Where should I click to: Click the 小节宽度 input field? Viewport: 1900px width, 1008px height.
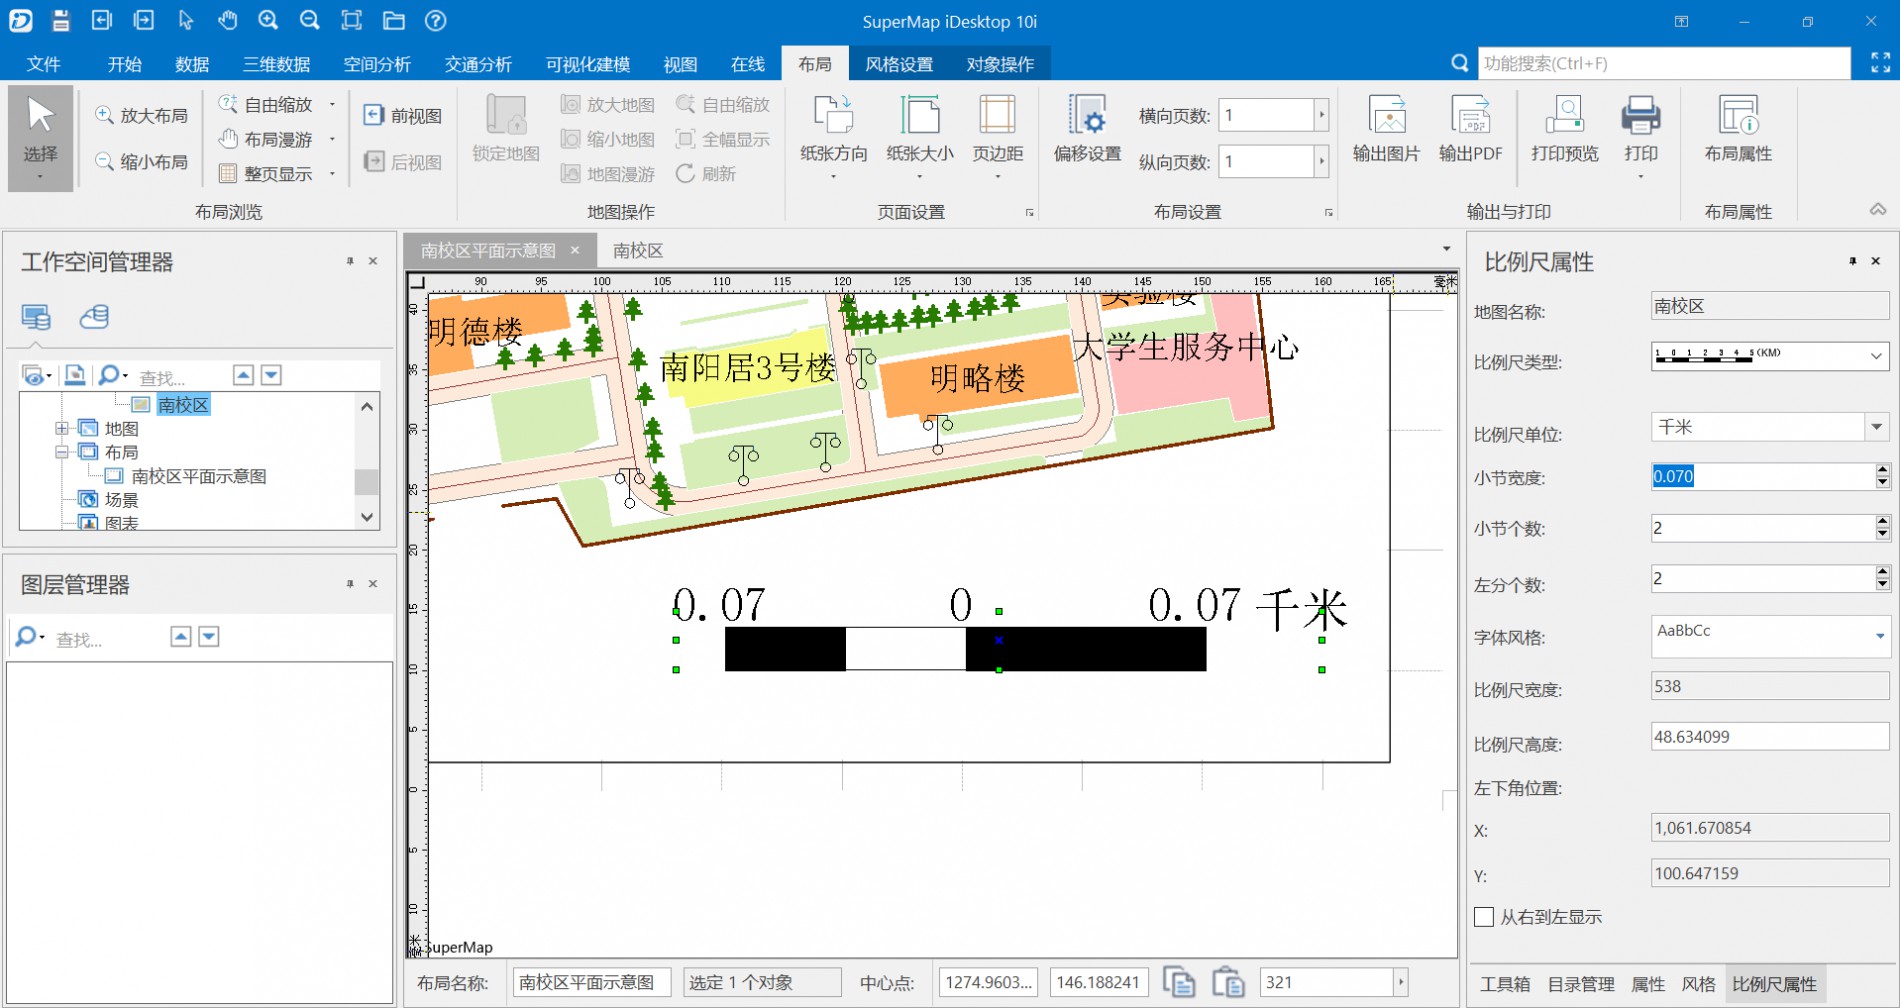coord(1762,477)
